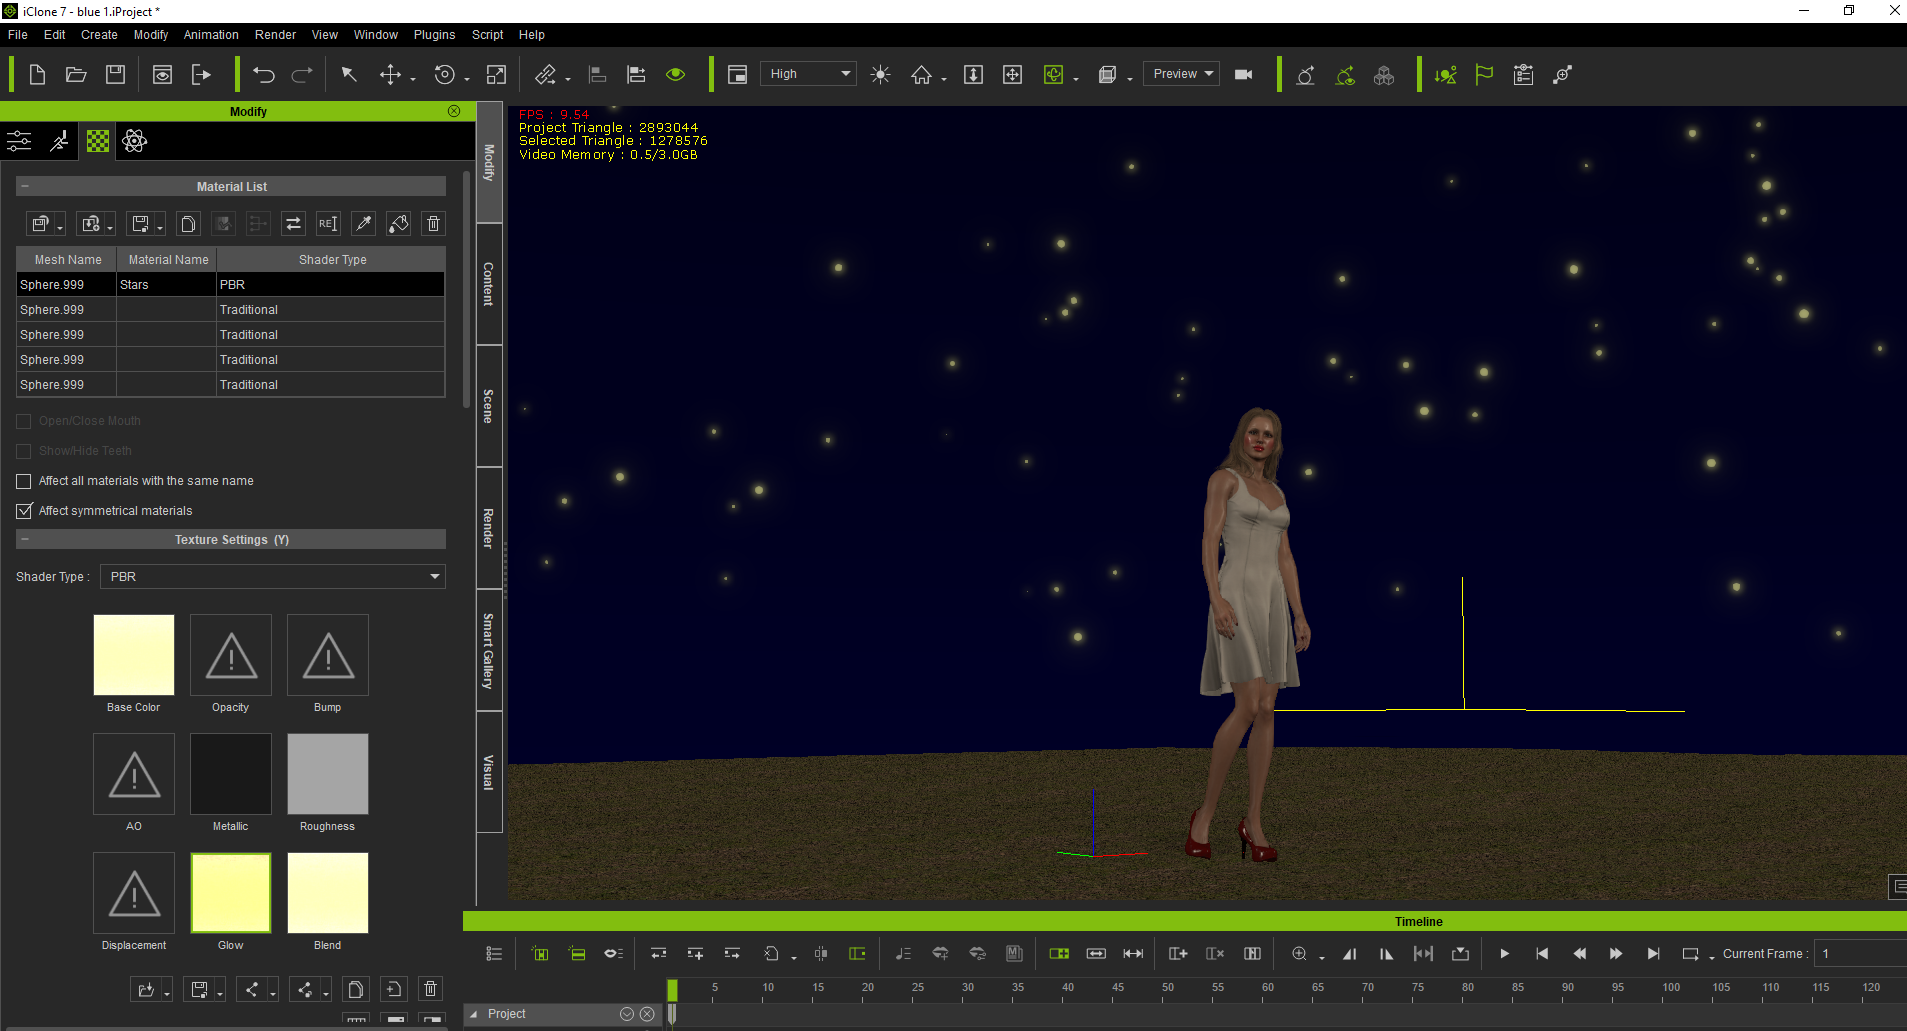Screen dimensions: 1907x1031
Task: Click the Shader Type column header
Action: pyautogui.click(x=332, y=260)
